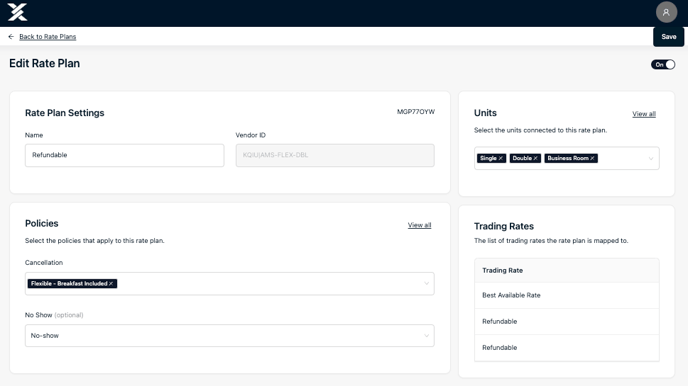
Task: Remove the Business Room unit tag
Action: (x=592, y=158)
